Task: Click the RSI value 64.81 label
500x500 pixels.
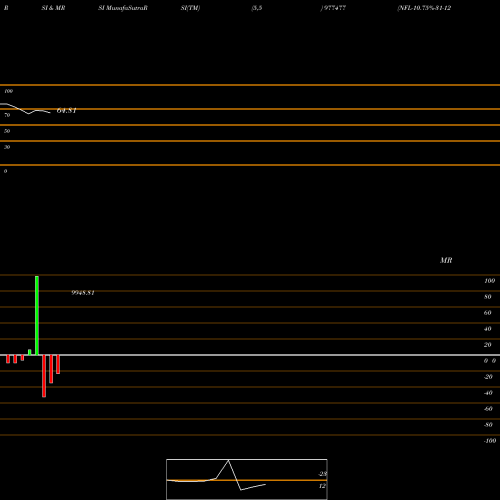Action: [67, 110]
